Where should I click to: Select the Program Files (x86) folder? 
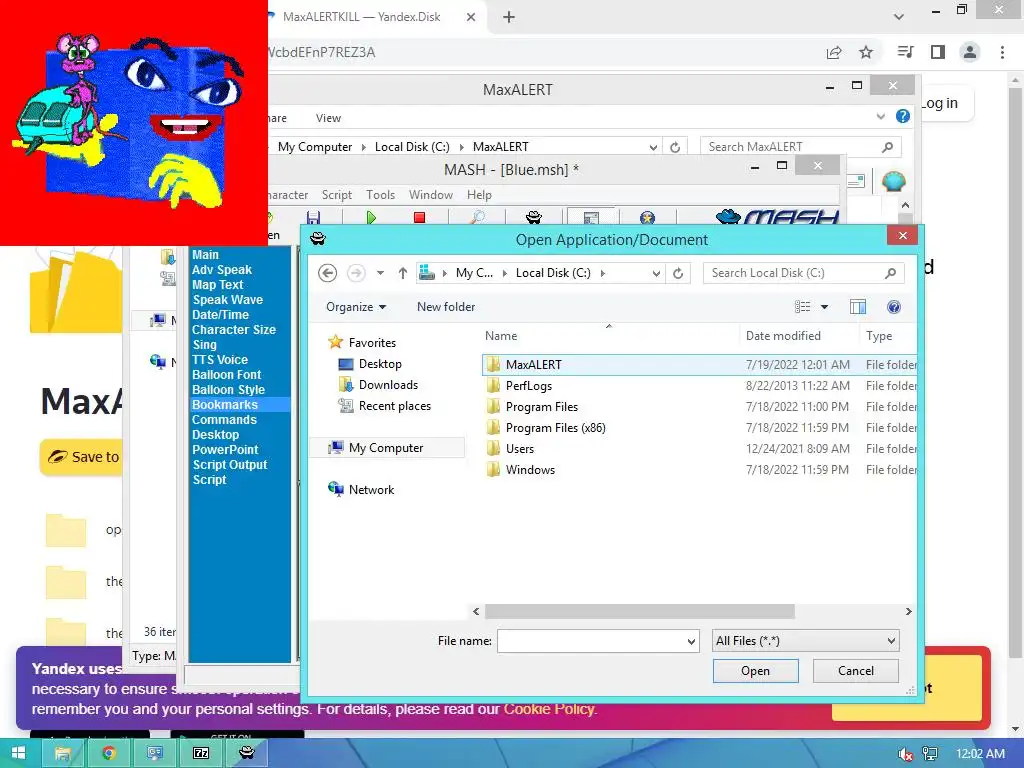click(555, 428)
